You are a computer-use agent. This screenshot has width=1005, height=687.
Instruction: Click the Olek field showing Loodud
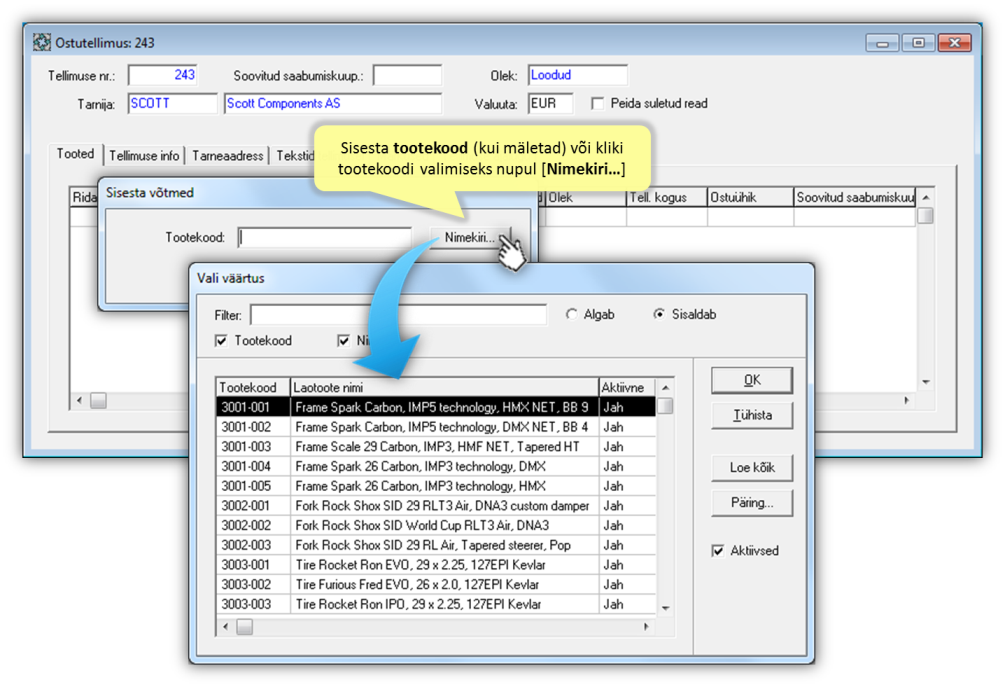point(577,75)
